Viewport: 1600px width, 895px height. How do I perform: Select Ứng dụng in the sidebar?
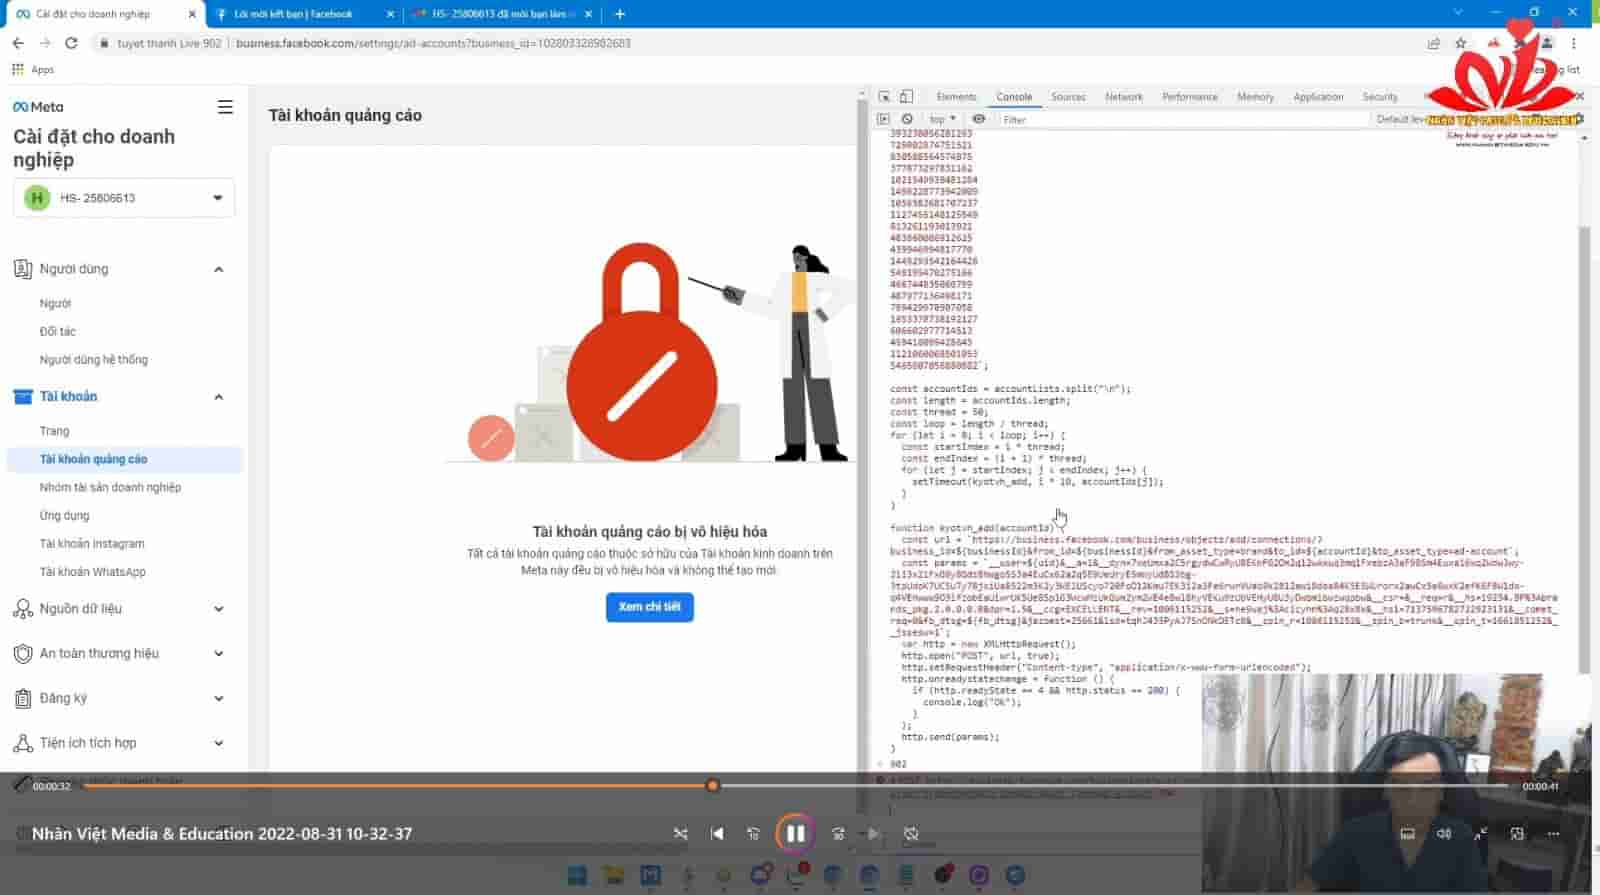(x=64, y=515)
